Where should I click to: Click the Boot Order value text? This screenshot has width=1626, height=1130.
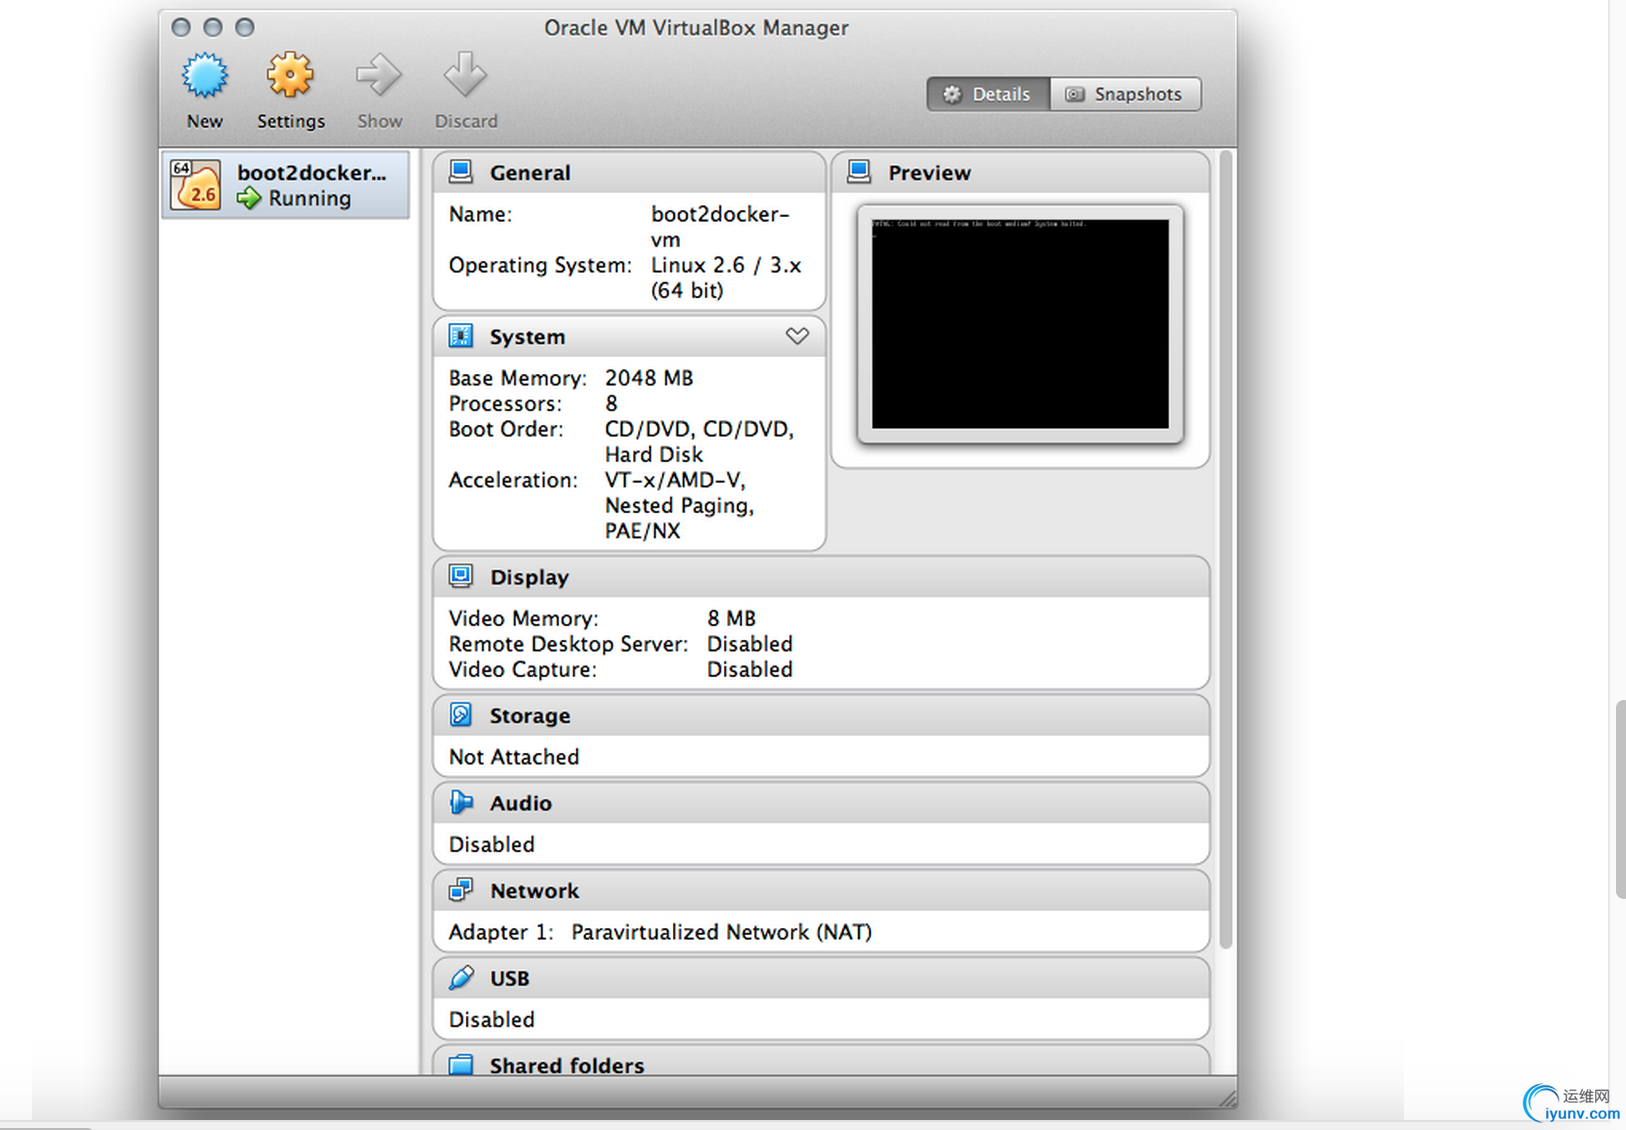[x=699, y=442]
